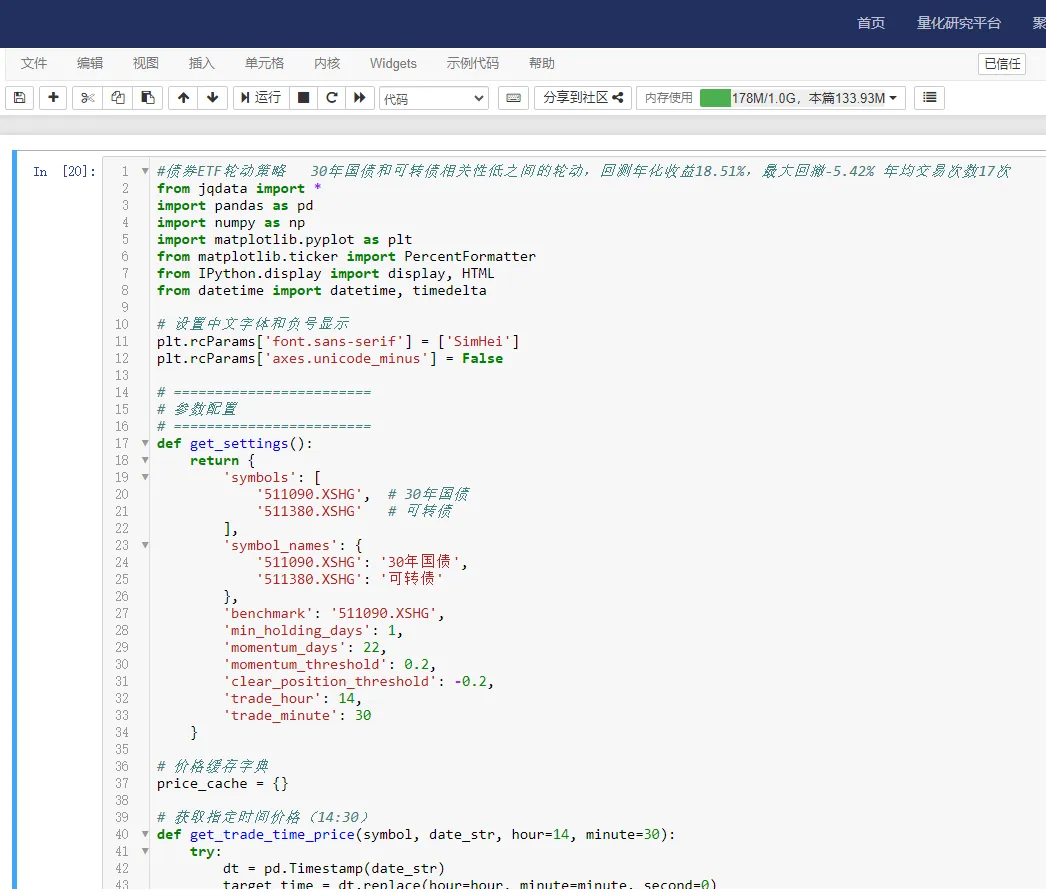
Task: Click '511380.XSHG' string on line 21
Action: (x=310, y=511)
